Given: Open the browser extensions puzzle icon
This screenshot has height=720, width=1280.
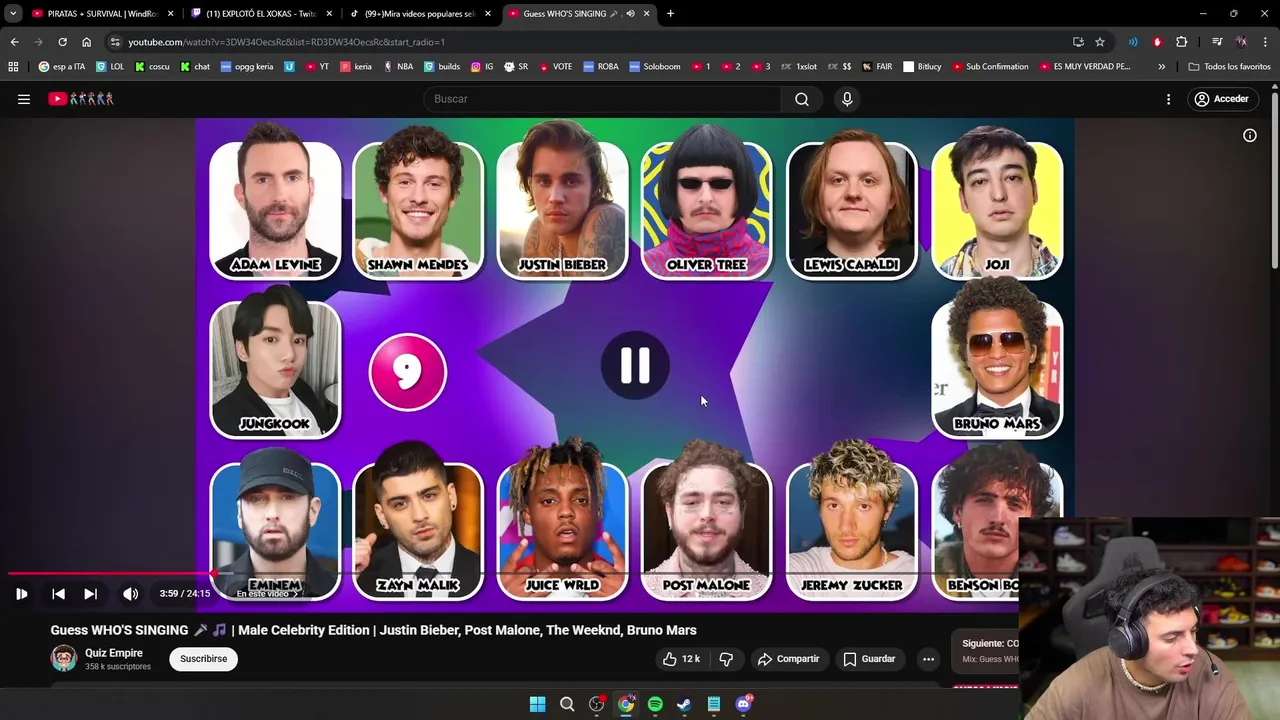Looking at the screenshot, I should (1182, 42).
